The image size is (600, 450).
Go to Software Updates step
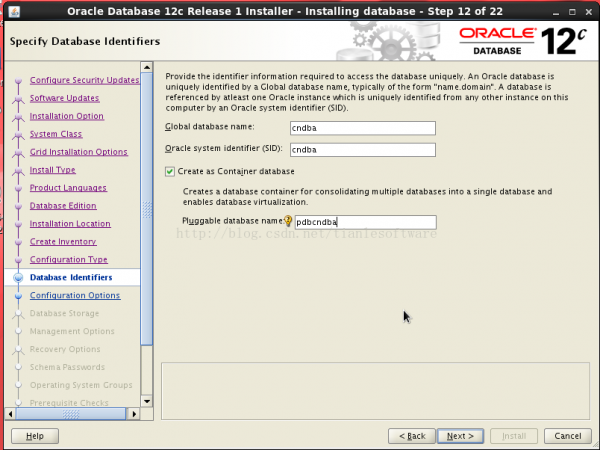tap(64, 98)
